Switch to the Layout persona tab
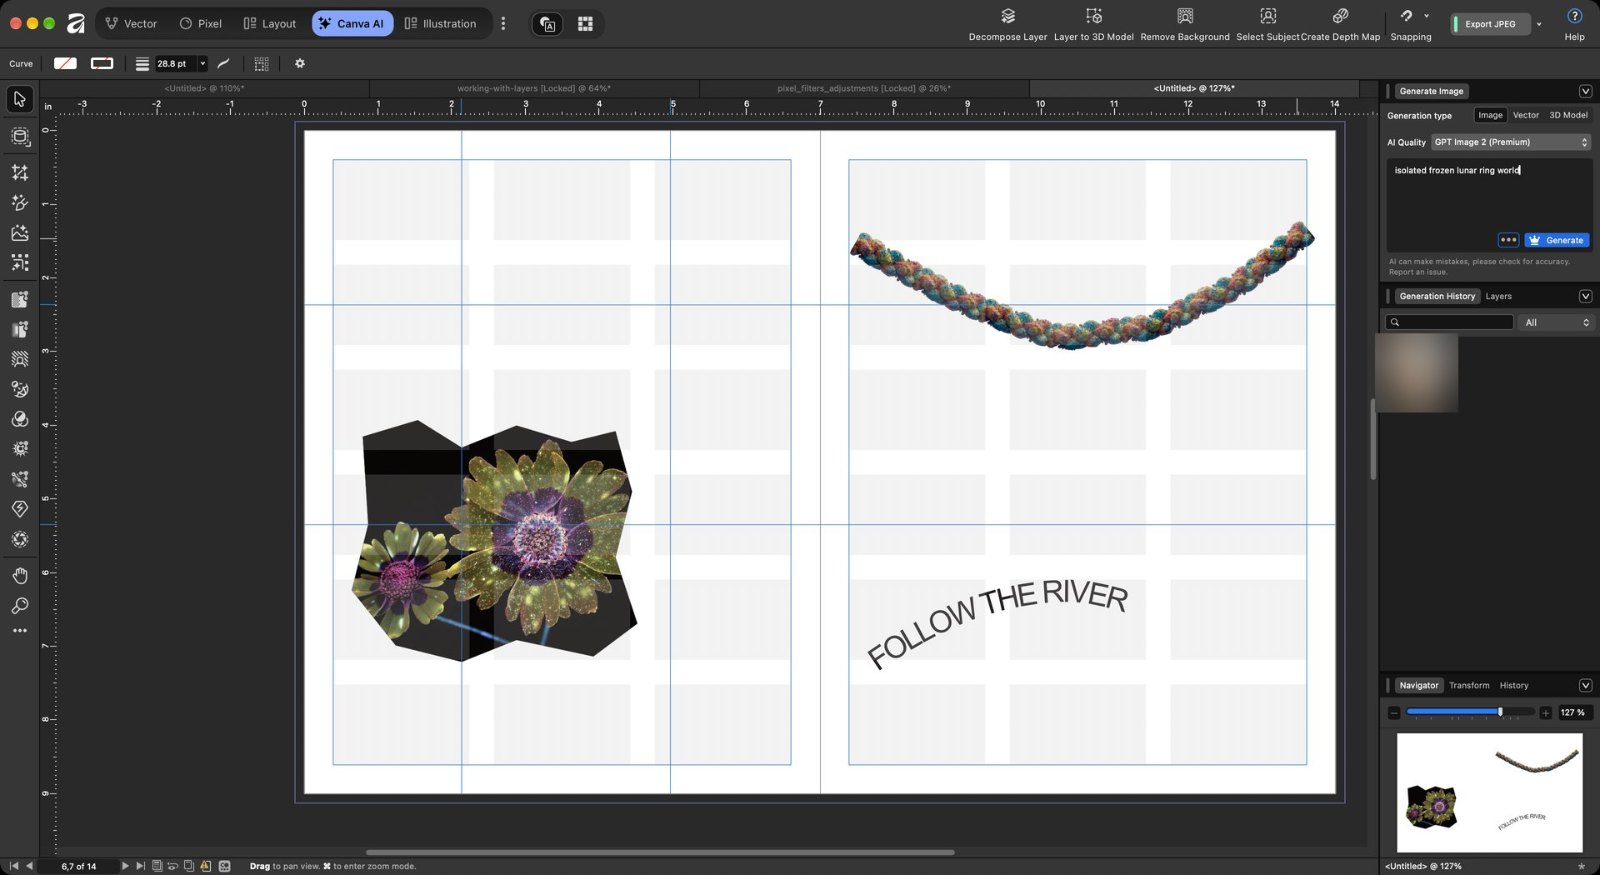Screen dimensions: 1600x875 click(x=270, y=23)
